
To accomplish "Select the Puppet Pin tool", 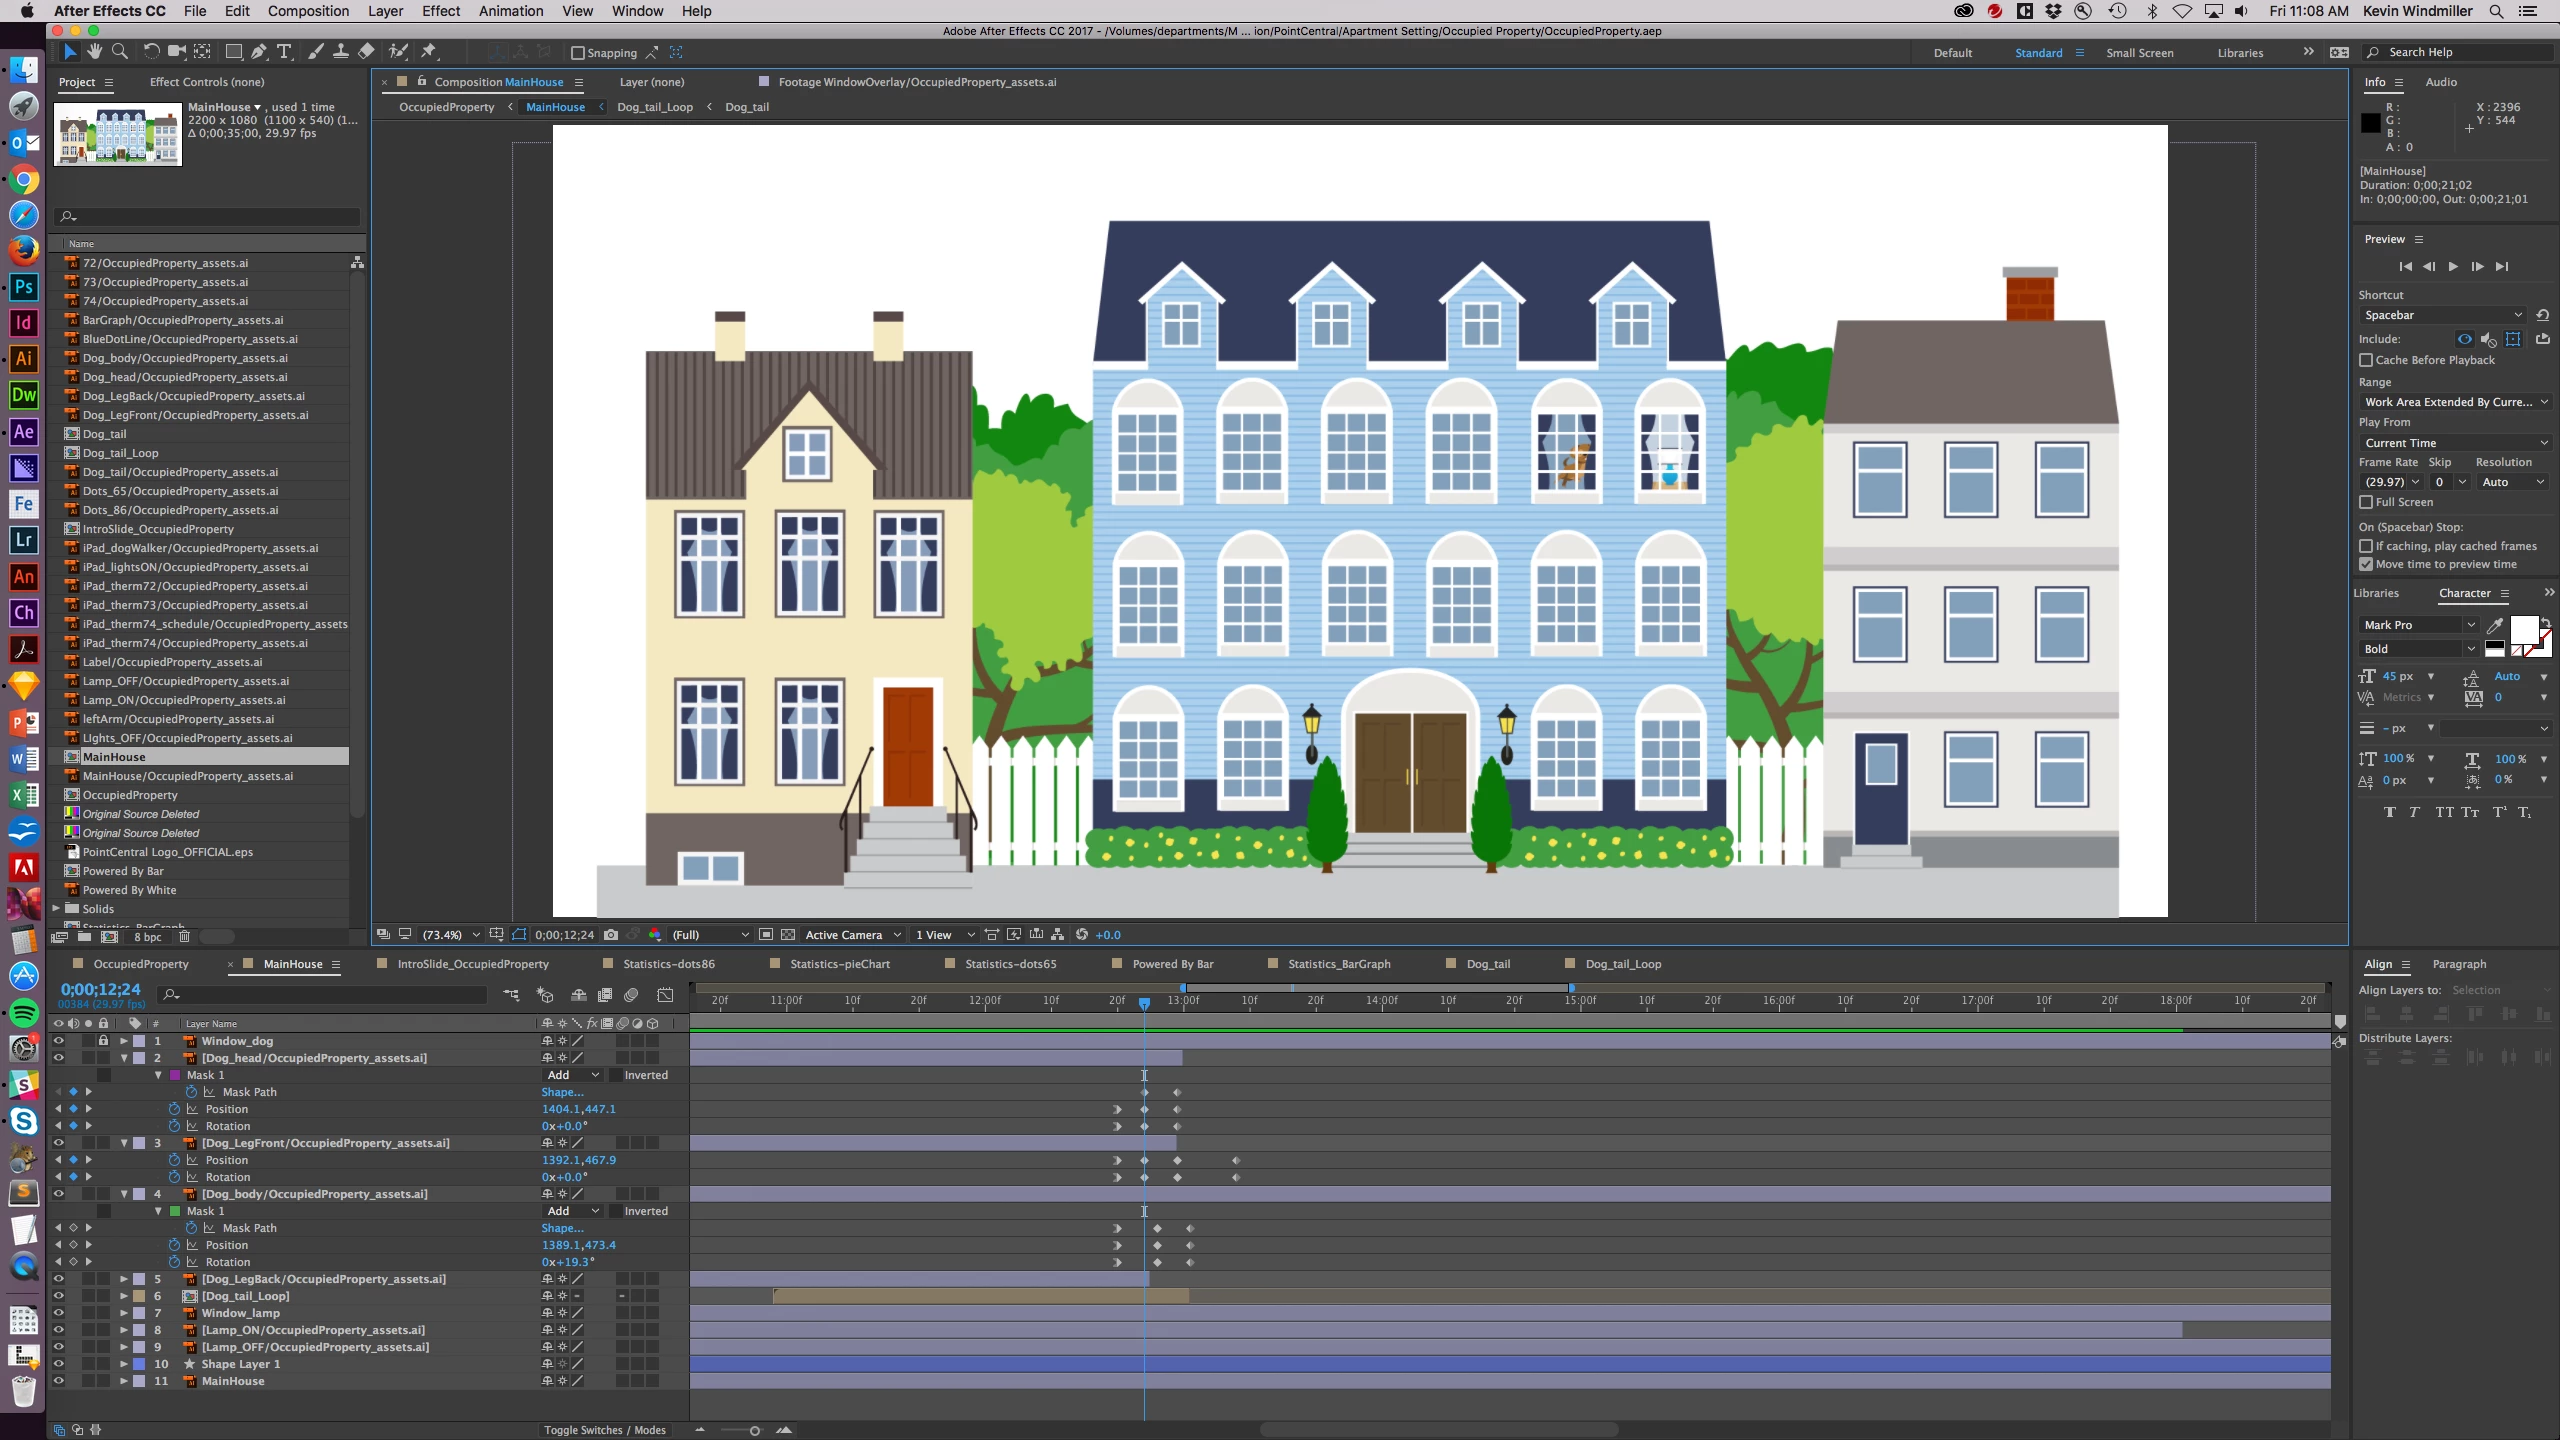I will (x=430, y=52).
